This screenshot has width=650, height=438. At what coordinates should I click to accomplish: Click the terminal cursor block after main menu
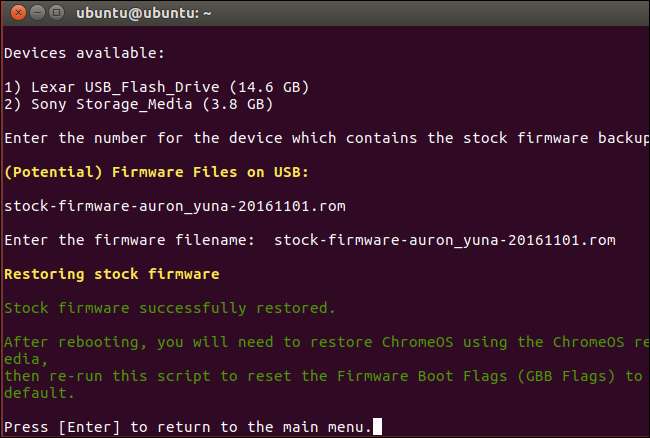[377, 427]
